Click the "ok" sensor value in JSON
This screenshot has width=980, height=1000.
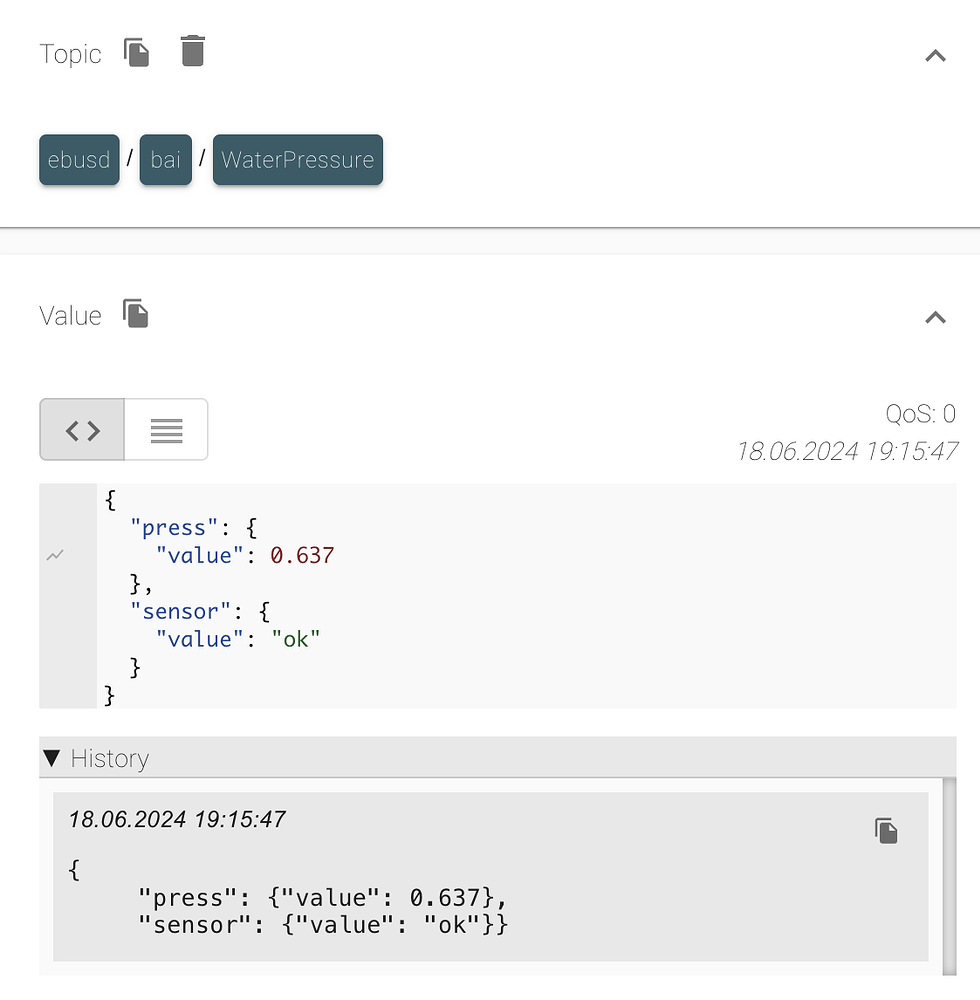296,639
